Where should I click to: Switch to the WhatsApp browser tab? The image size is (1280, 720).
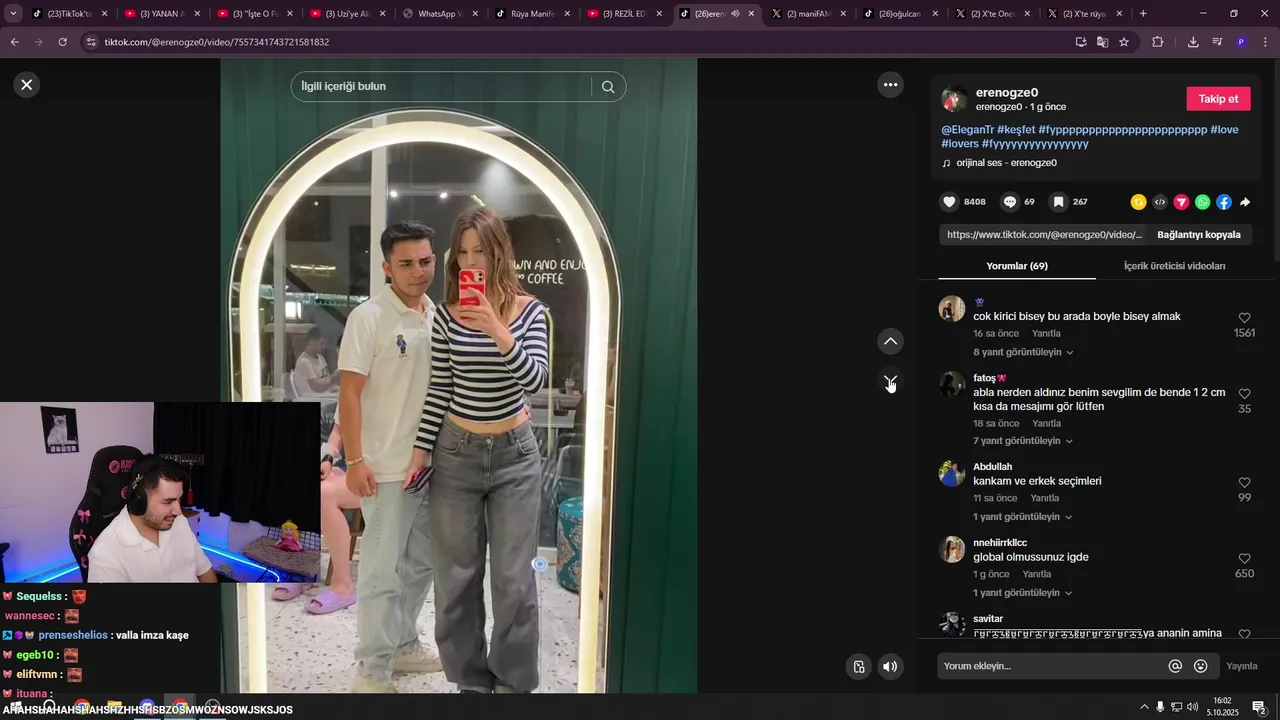coord(440,14)
